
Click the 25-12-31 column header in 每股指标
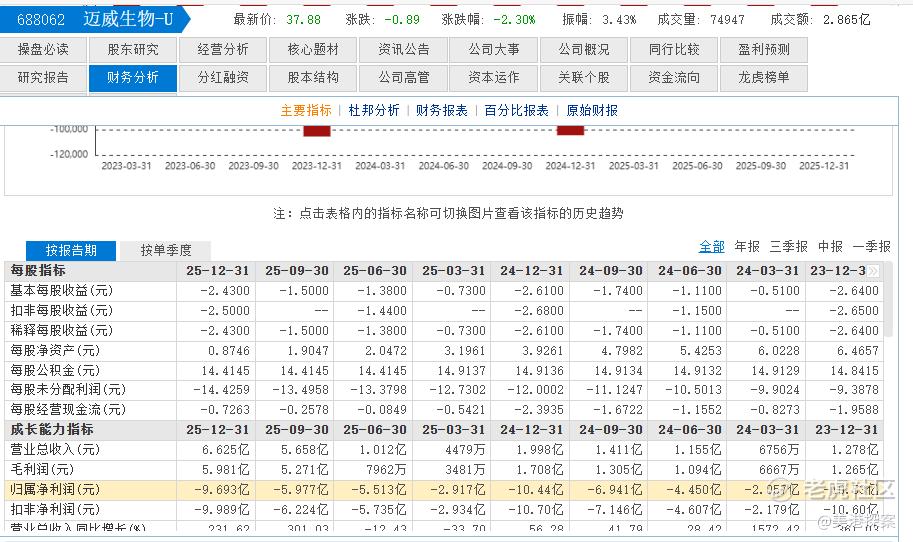coord(217,271)
